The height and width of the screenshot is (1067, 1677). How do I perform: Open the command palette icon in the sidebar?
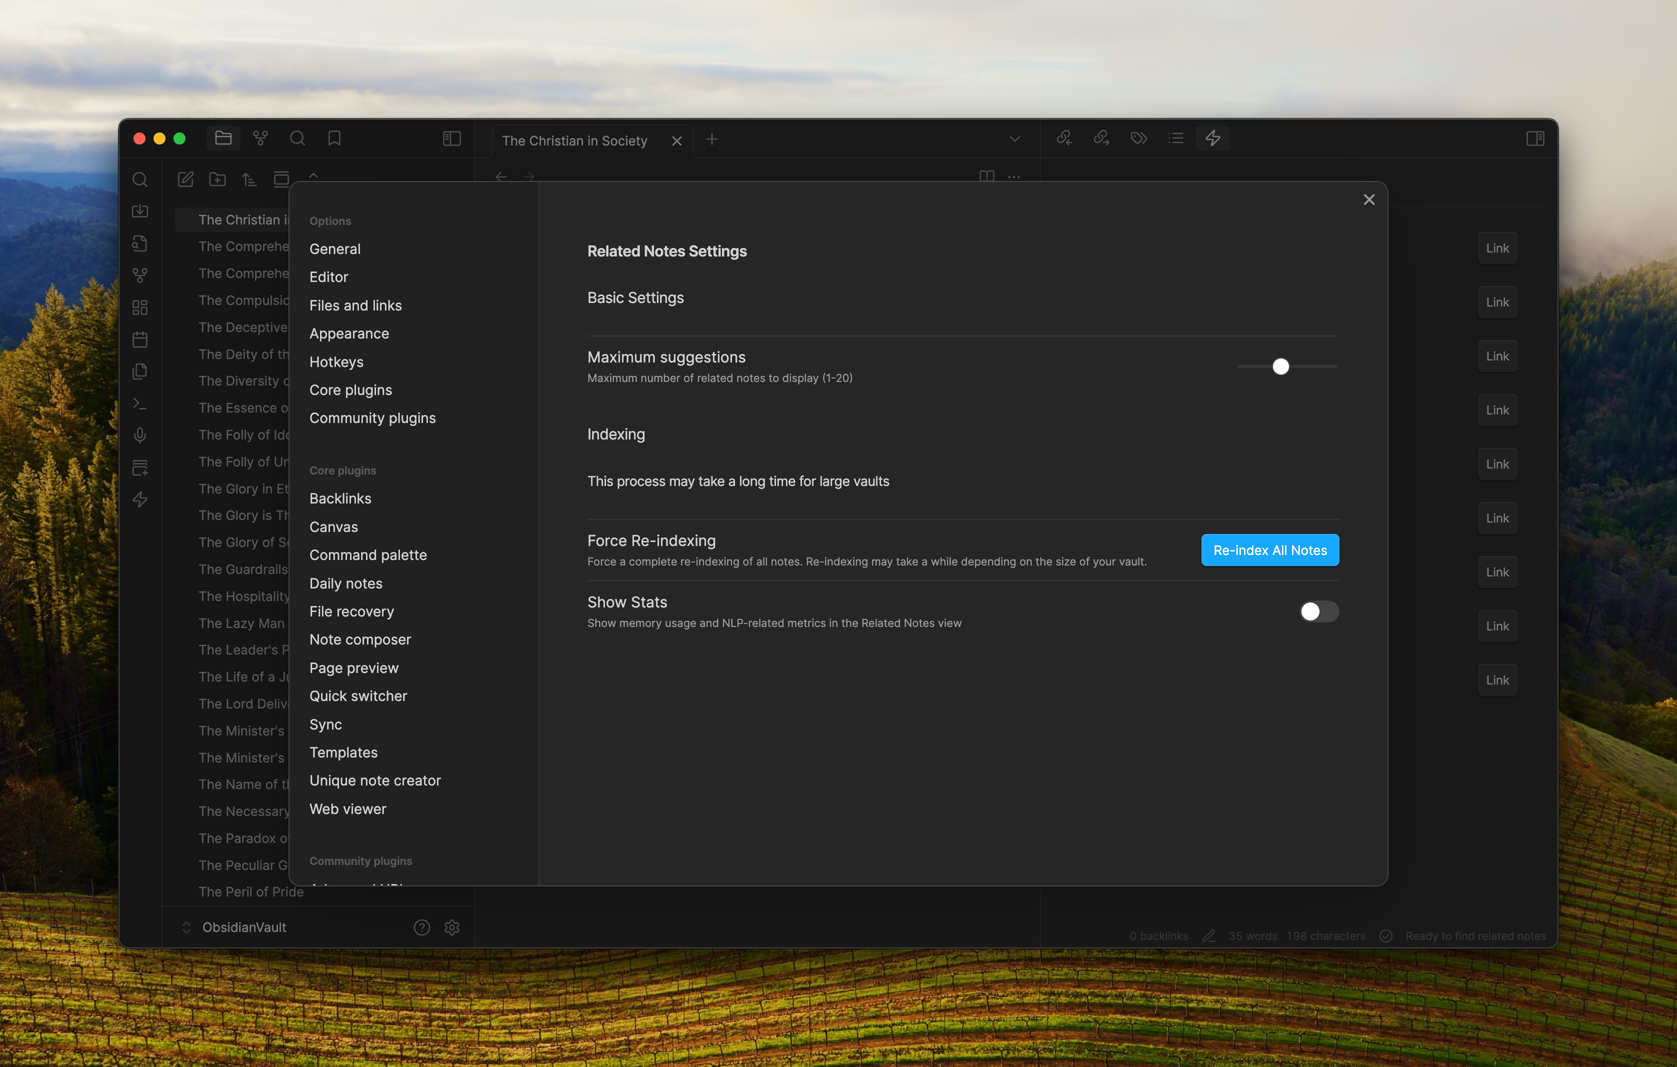pyautogui.click(x=140, y=404)
